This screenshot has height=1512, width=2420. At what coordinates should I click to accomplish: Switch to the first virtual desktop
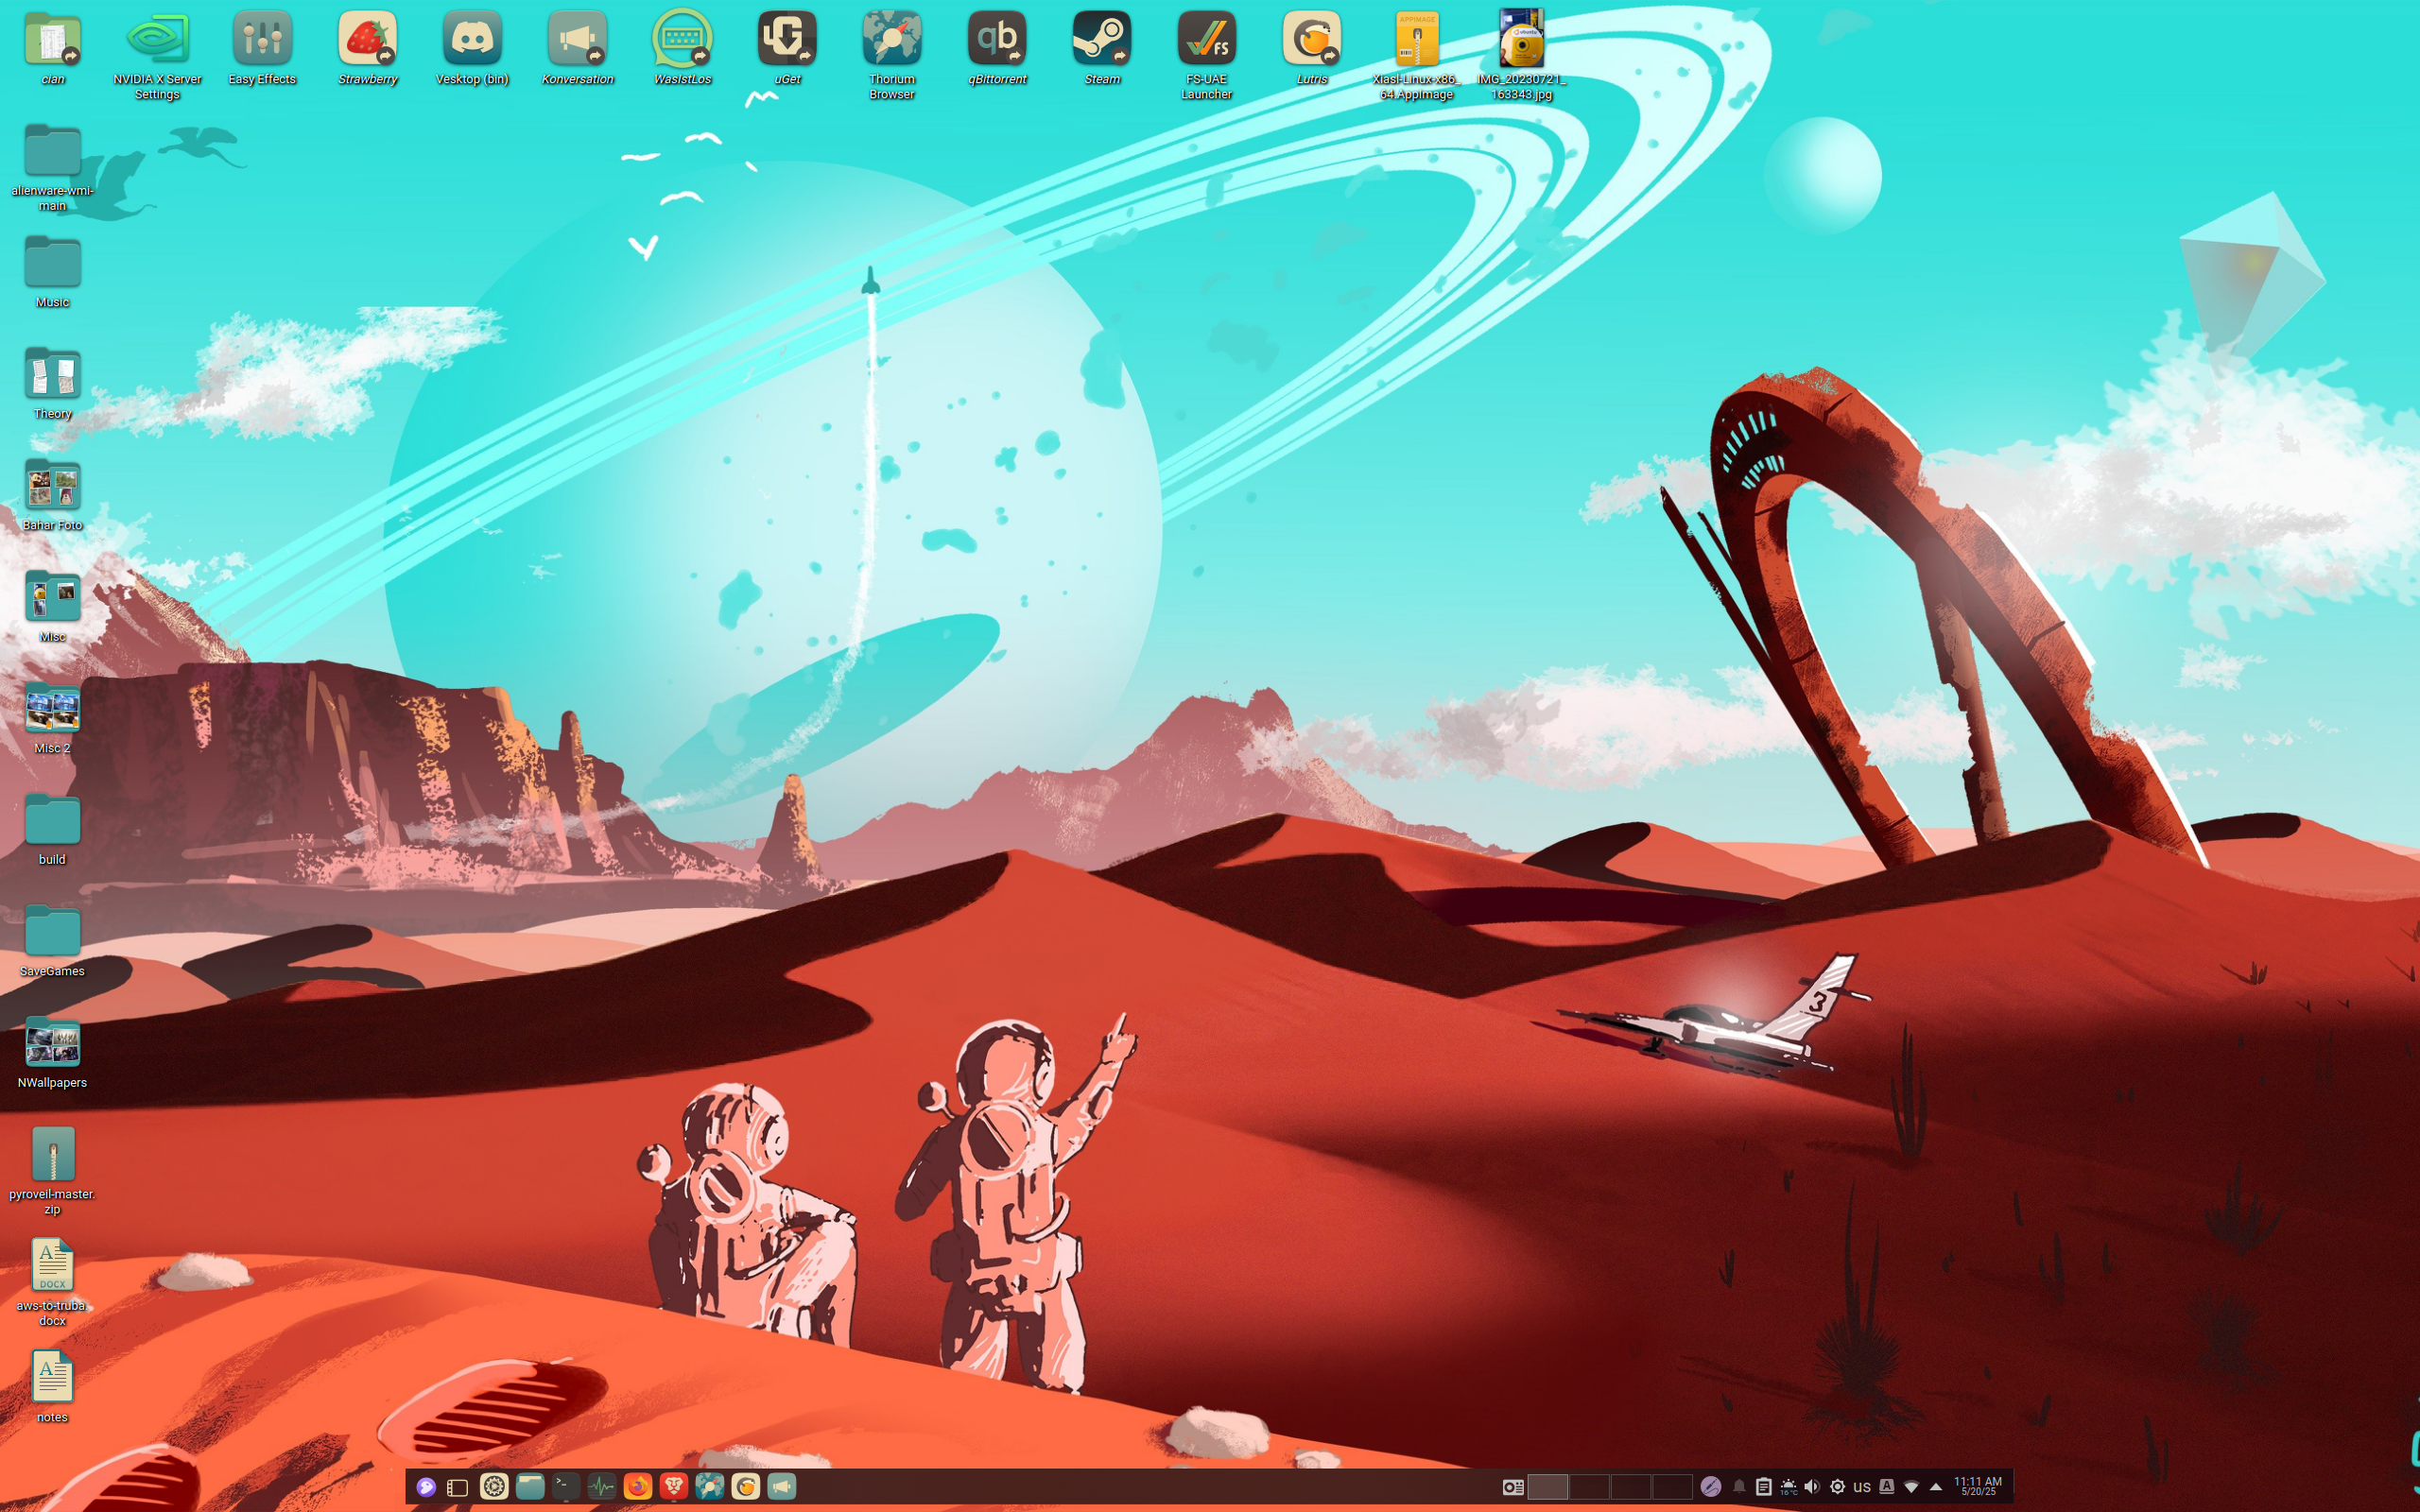coord(1548,1487)
